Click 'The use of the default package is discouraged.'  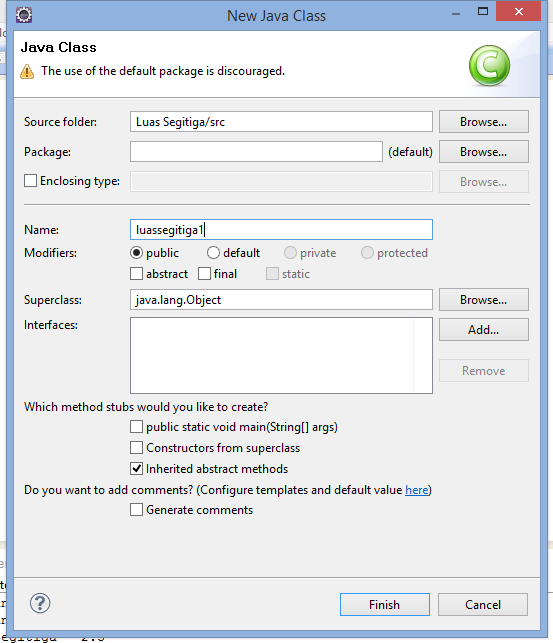pos(163,71)
